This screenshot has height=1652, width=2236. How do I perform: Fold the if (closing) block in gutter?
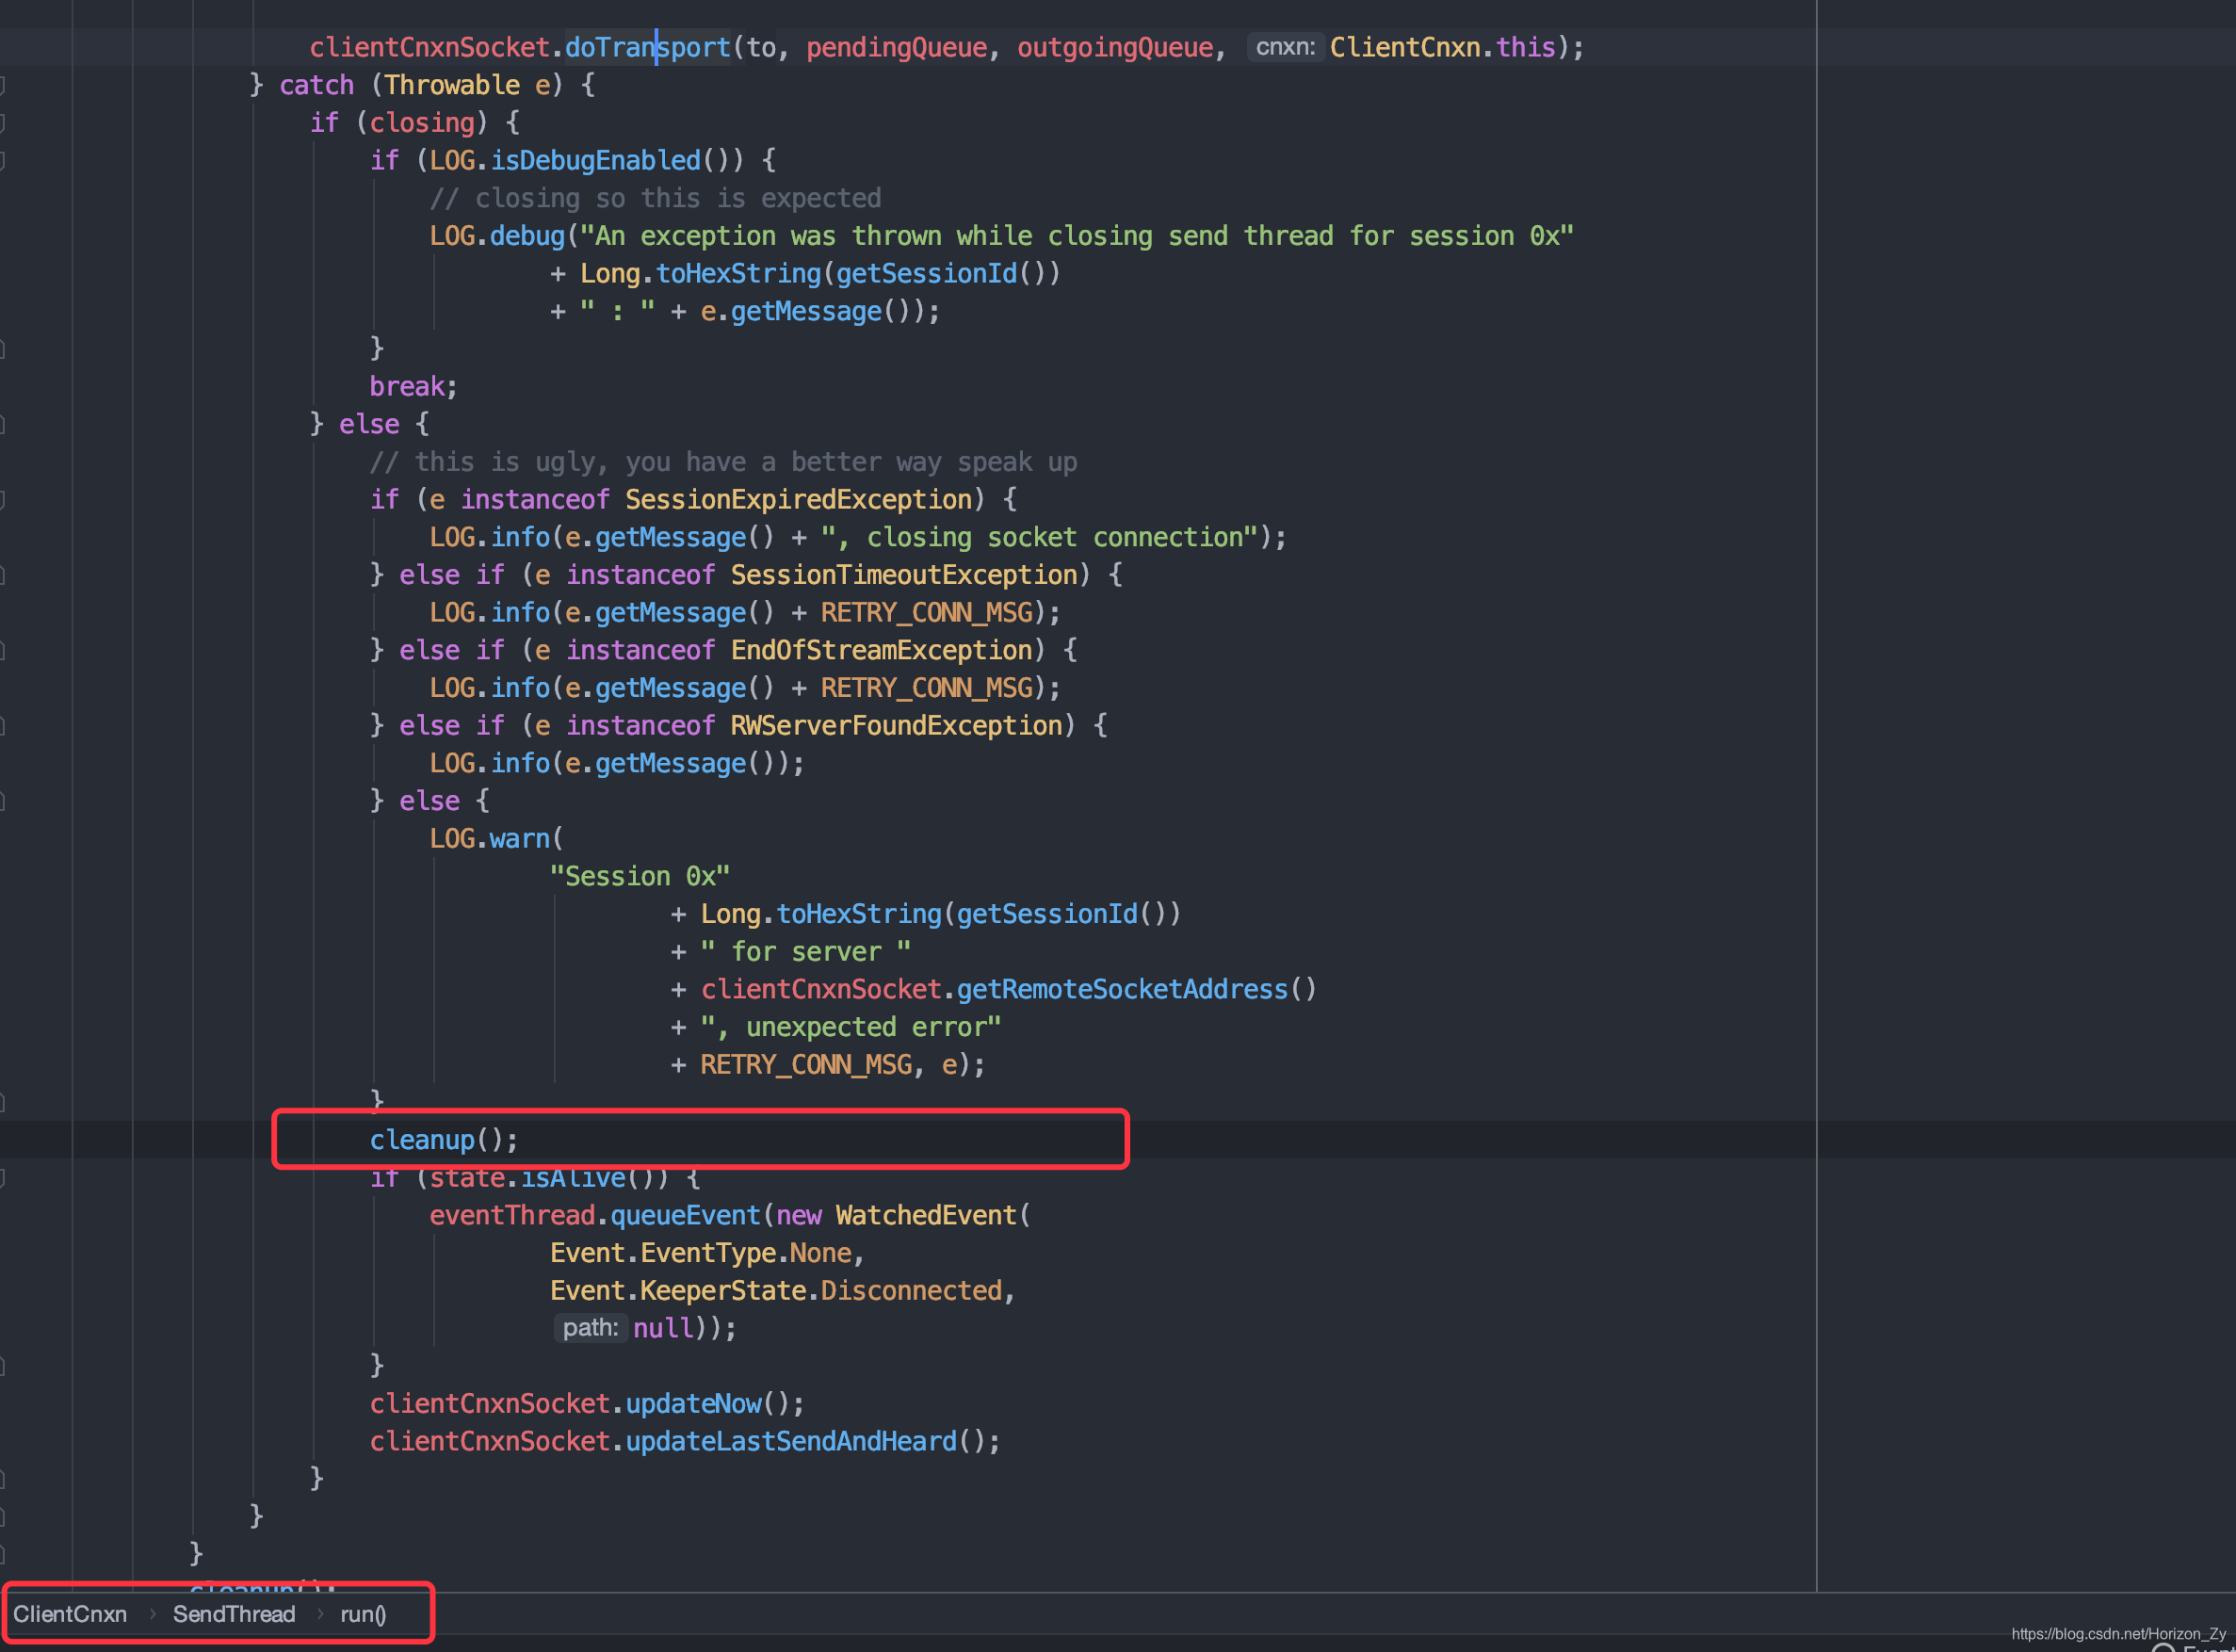click(x=3, y=123)
